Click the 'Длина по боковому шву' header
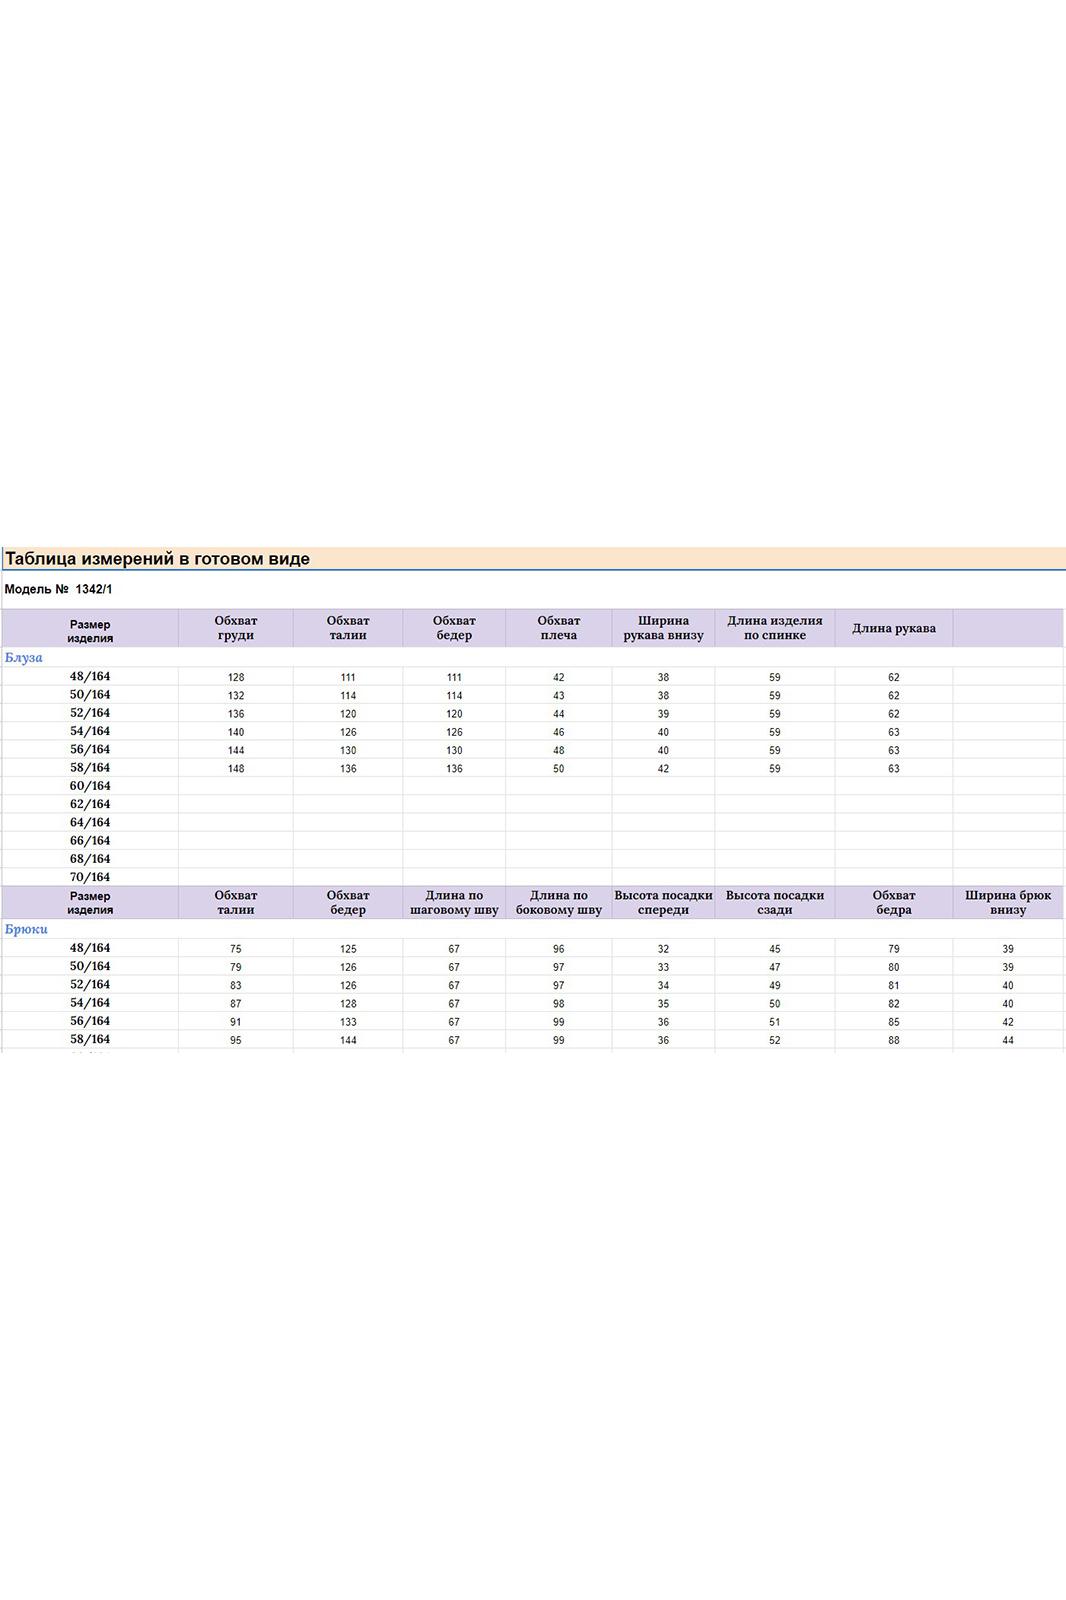This screenshot has height=1600, width=1066. 559,903
